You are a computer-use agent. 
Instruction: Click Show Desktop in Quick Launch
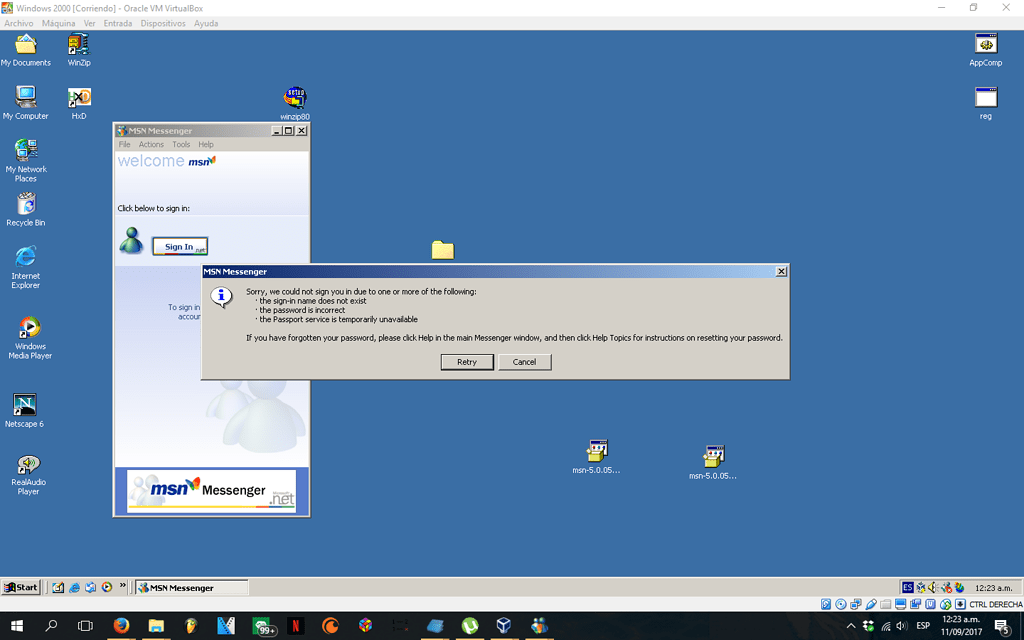(x=58, y=587)
